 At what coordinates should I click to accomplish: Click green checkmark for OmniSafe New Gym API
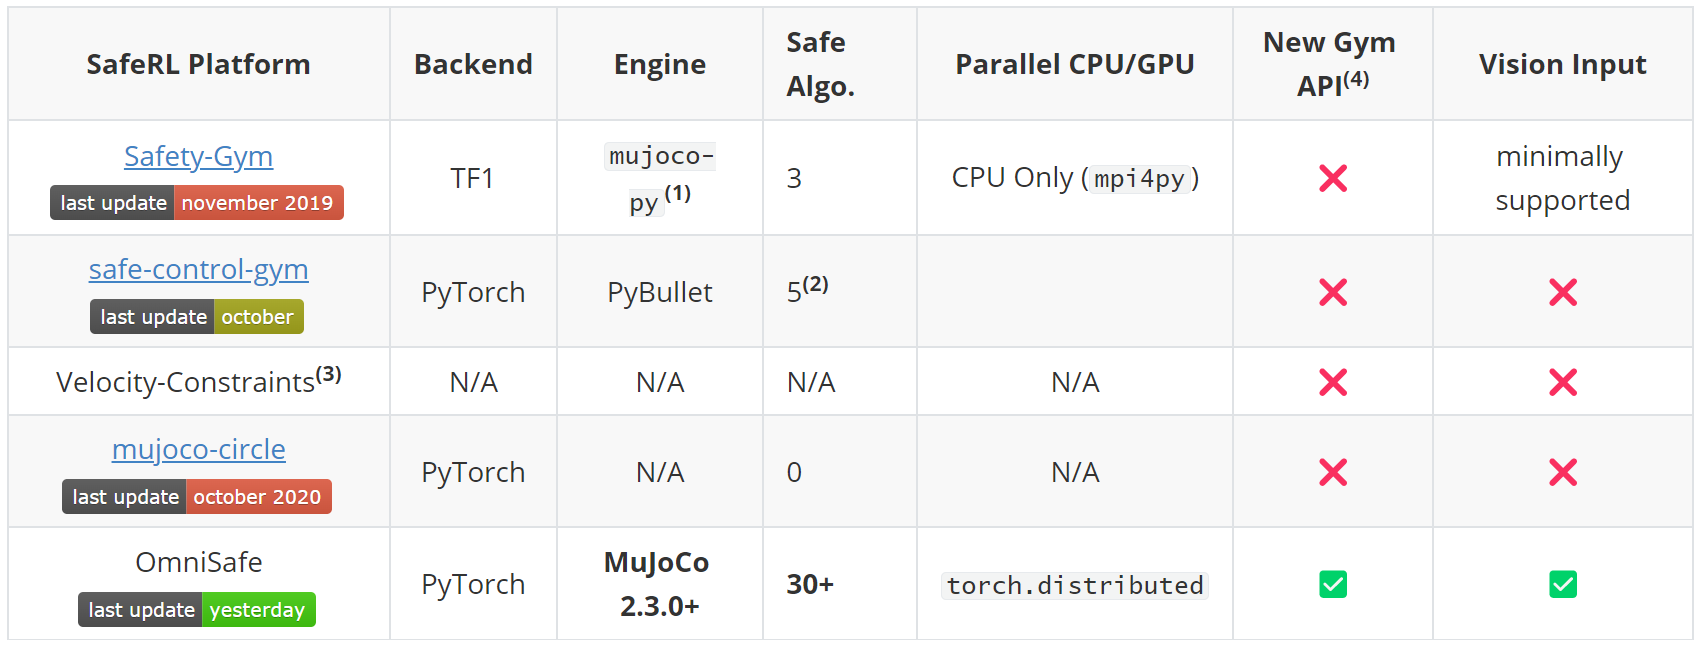point(1333,584)
